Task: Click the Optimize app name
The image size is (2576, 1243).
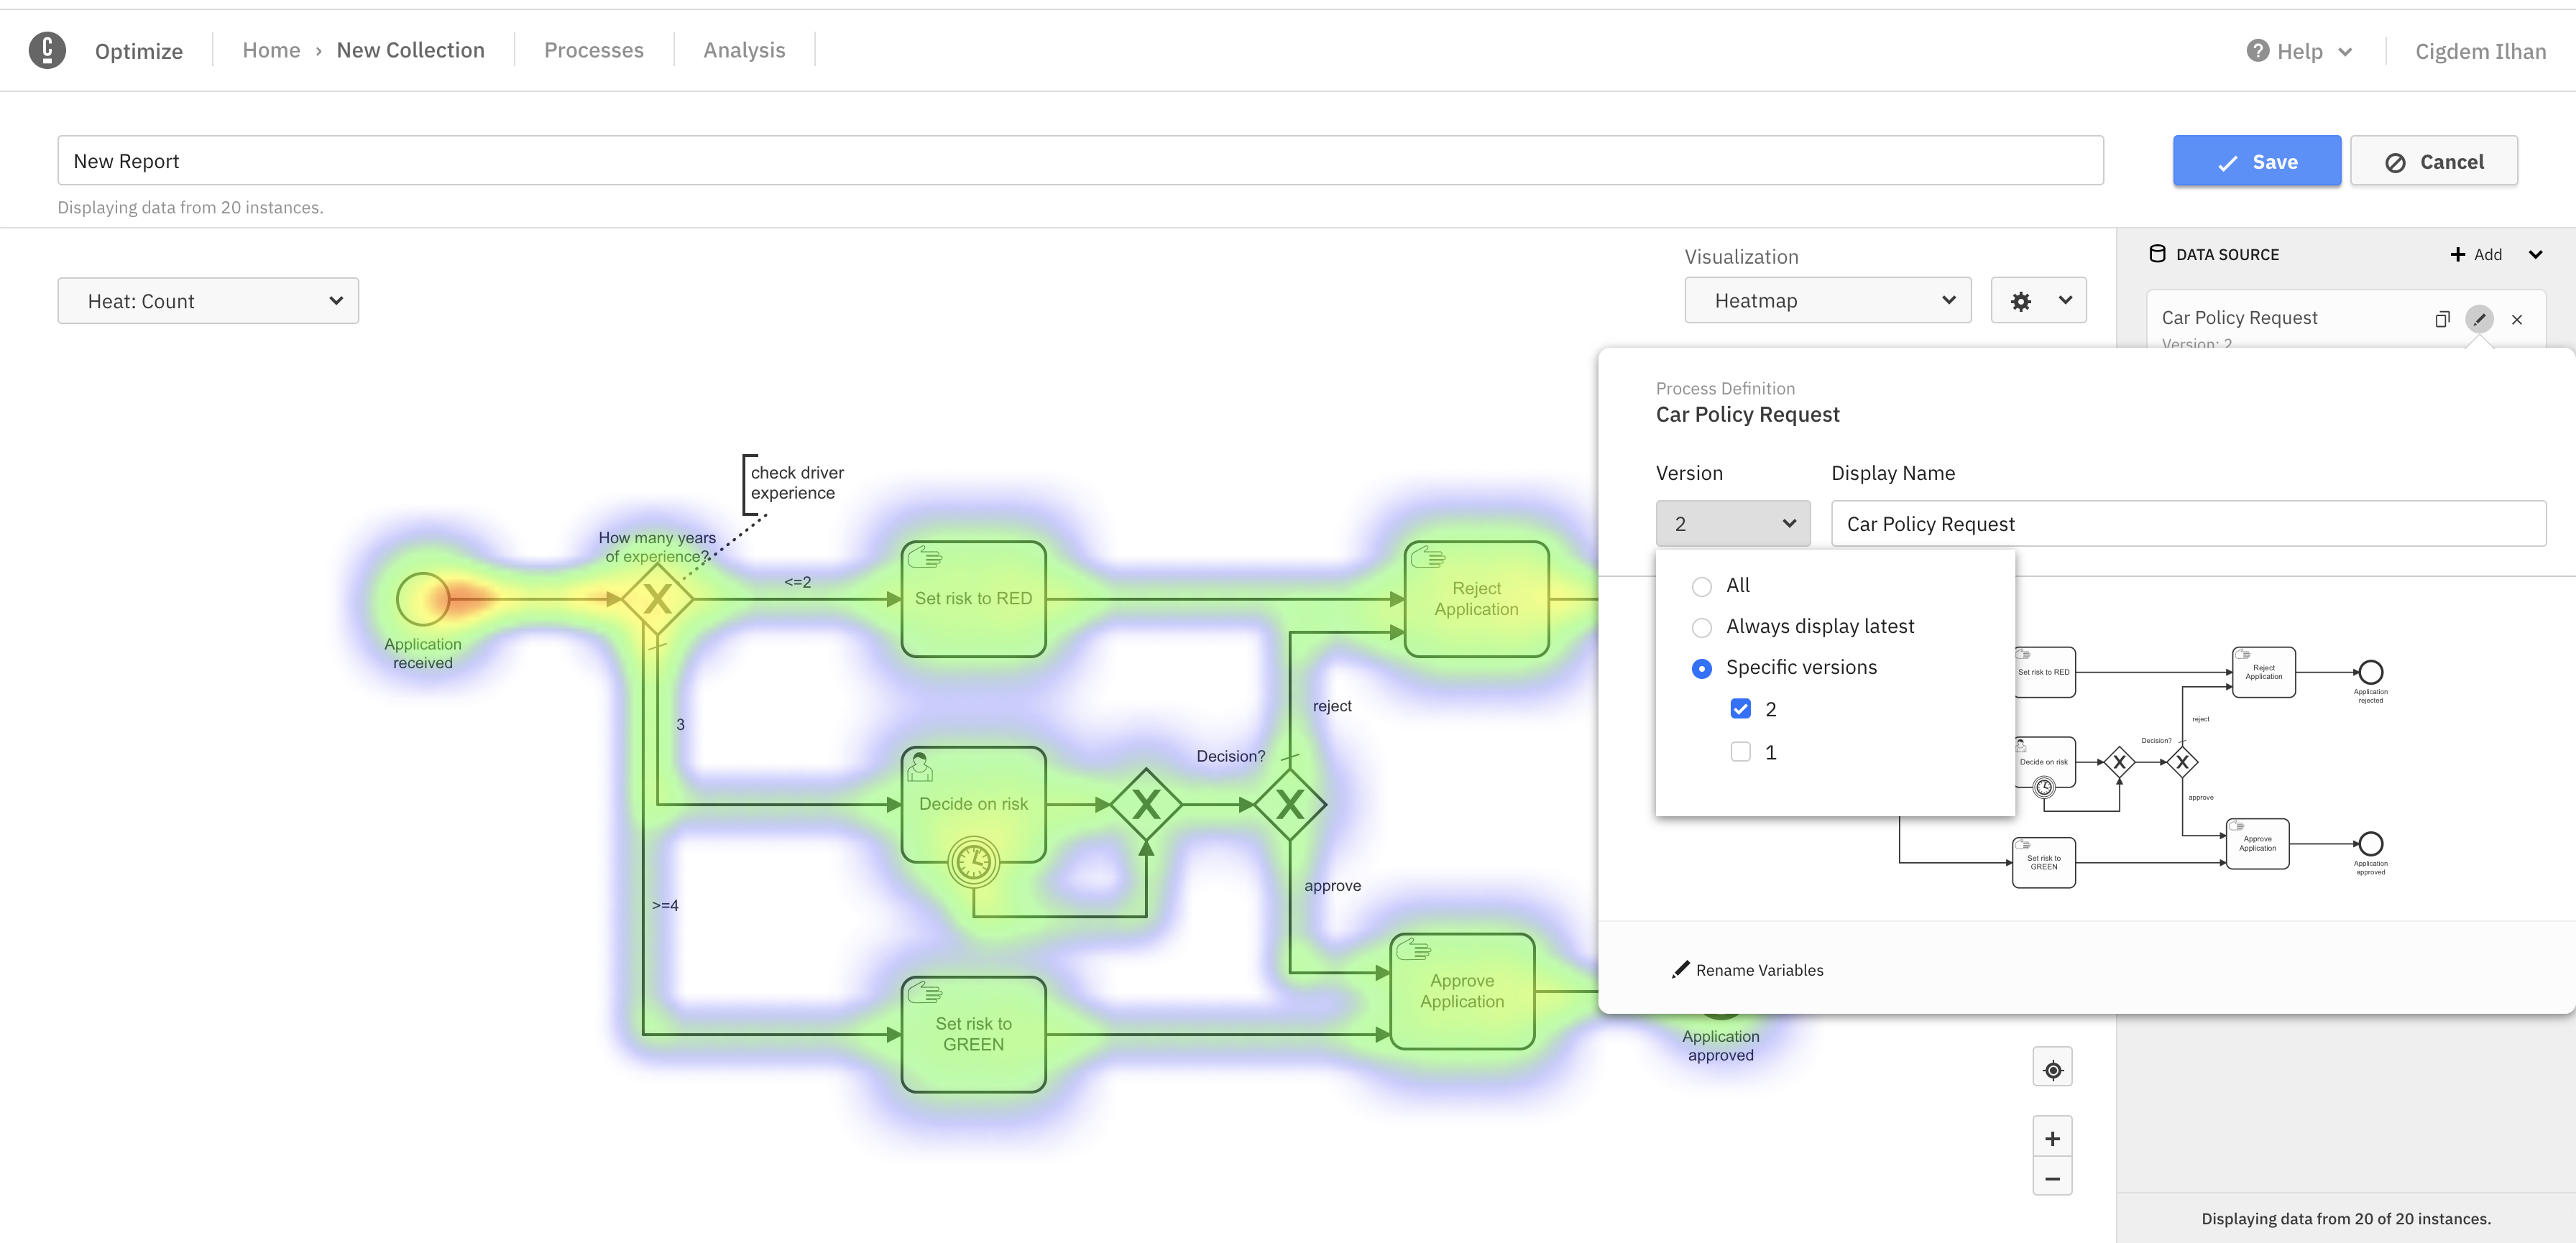Action: [138, 51]
